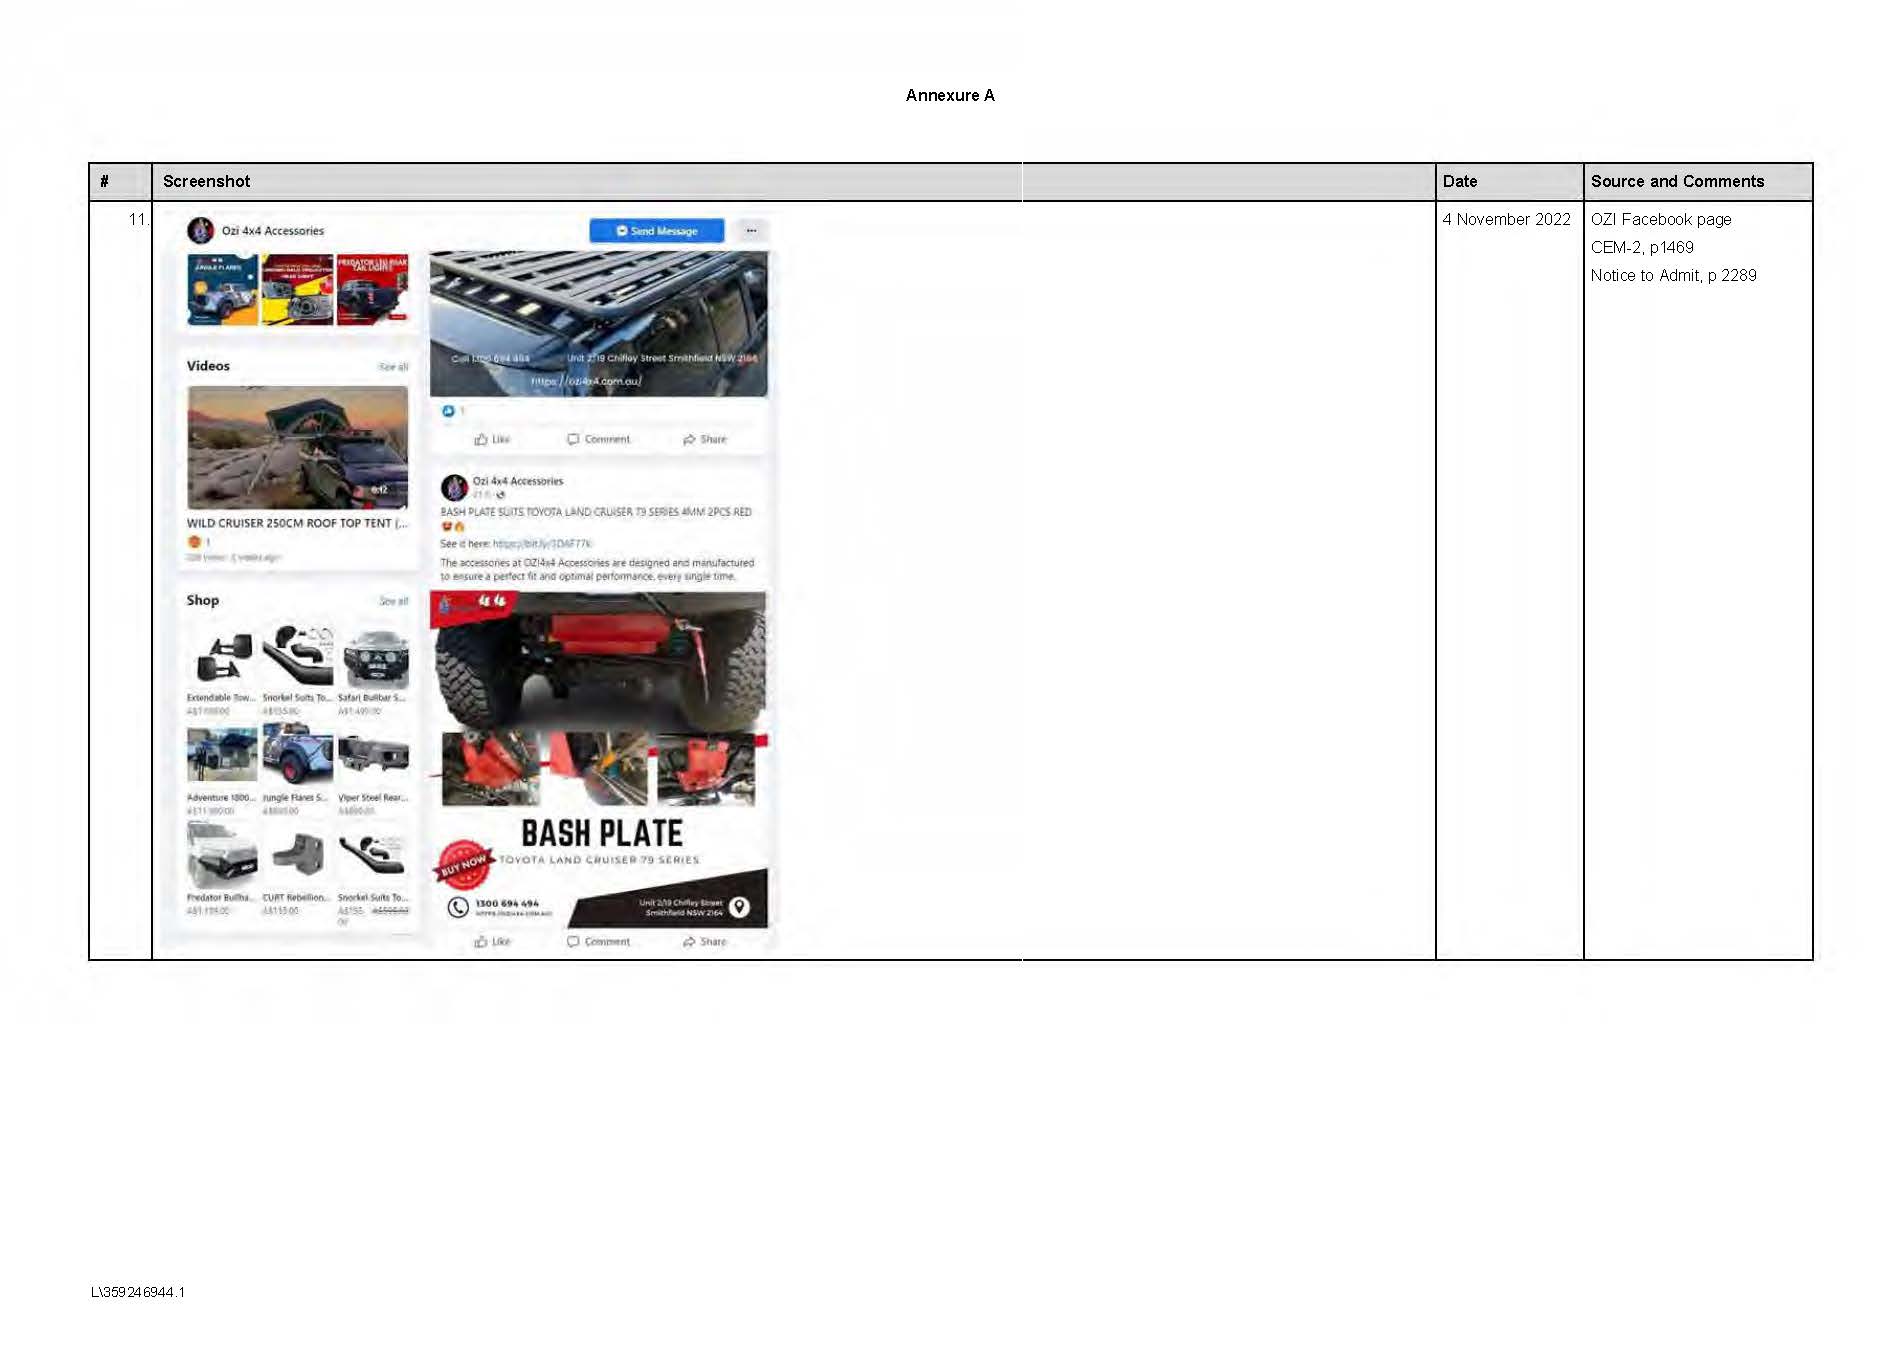Click the blue like reaction count icon
Image resolution: width=1902 pixels, height=1345 pixels.
pos(448,411)
